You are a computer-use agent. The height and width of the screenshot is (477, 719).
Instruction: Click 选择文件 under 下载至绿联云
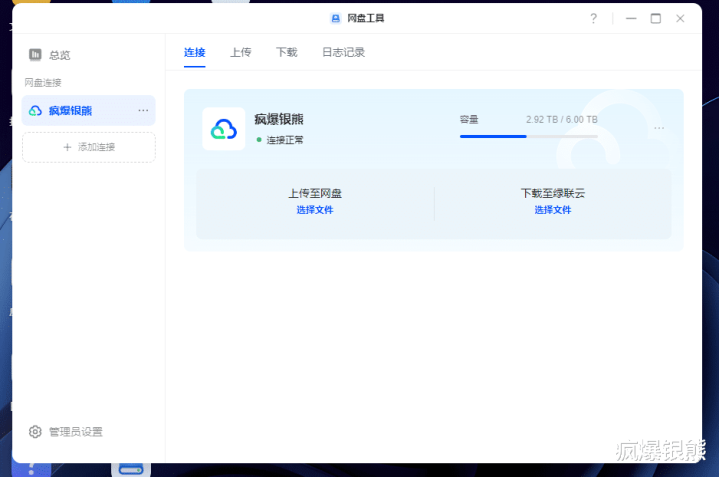coord(552,210)
